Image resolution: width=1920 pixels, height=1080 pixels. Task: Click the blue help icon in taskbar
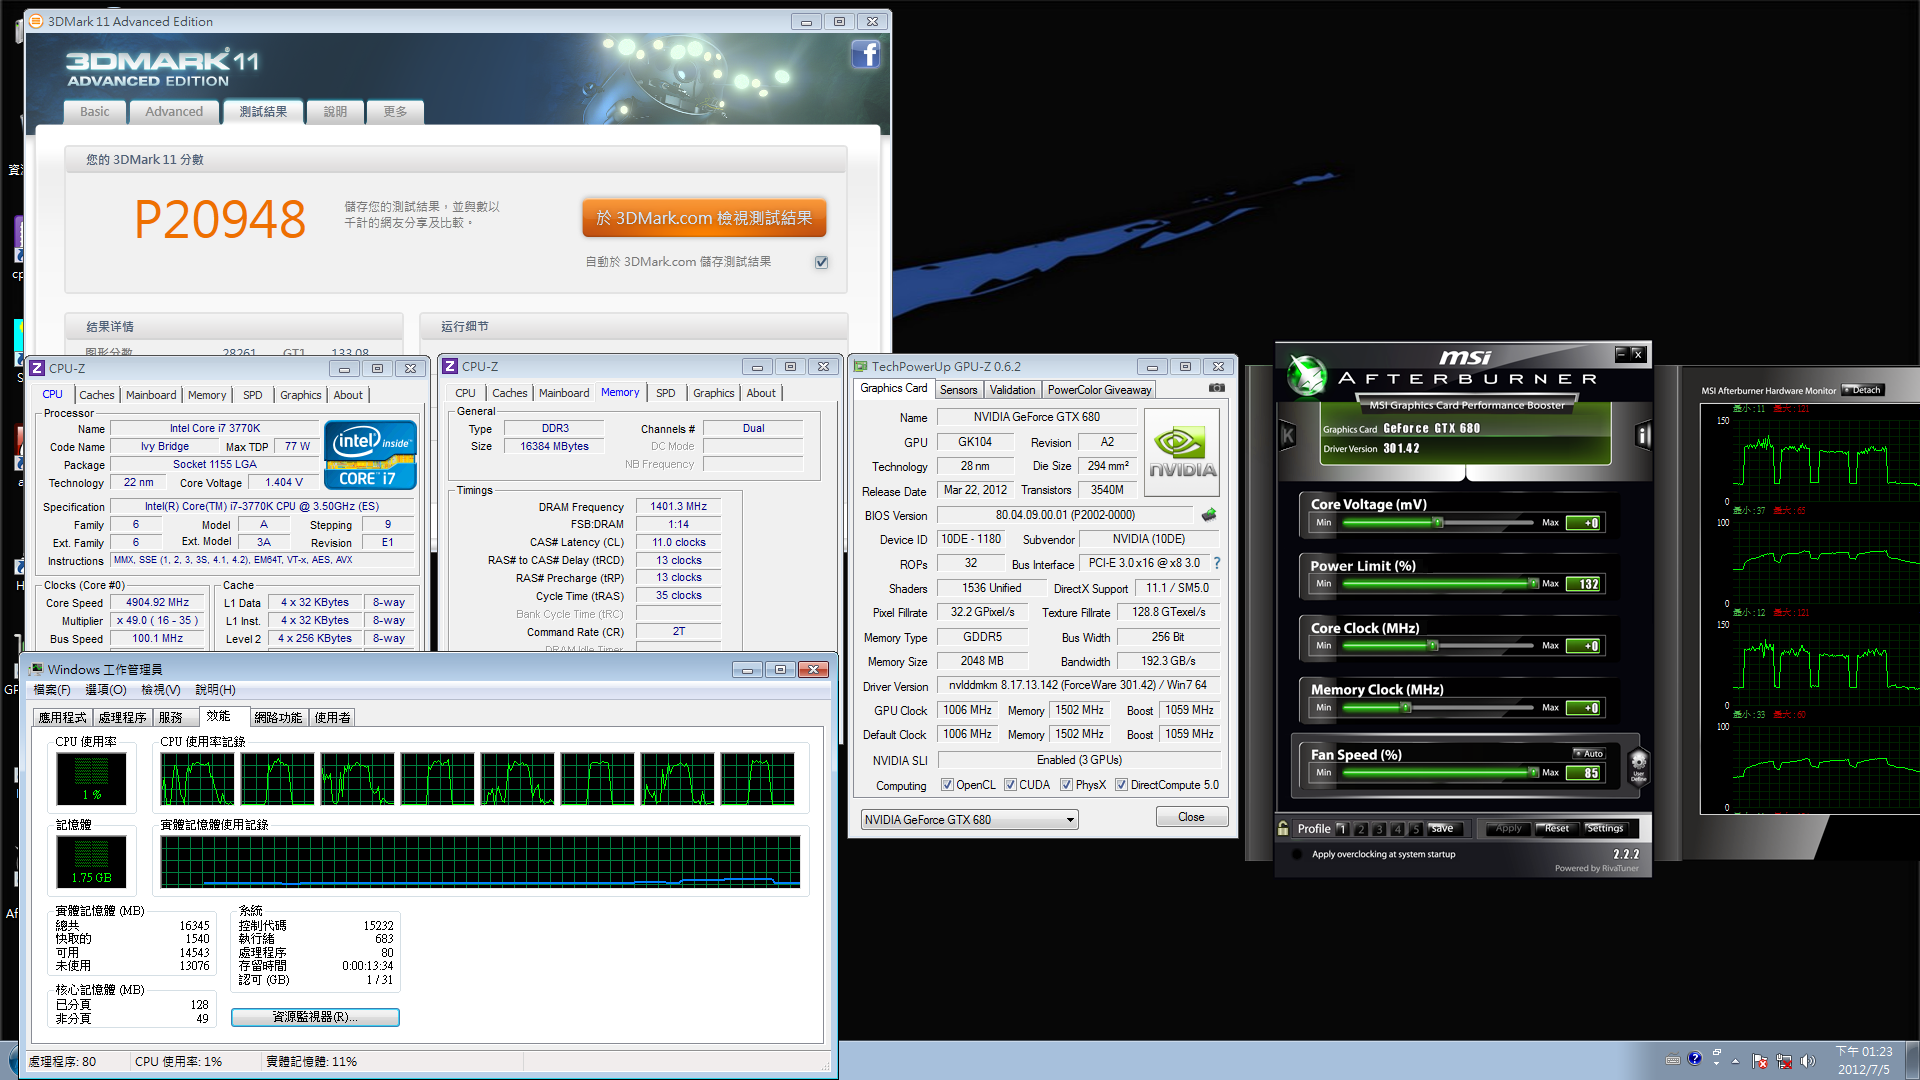pyautogui.click(x=1694, y=1059)
